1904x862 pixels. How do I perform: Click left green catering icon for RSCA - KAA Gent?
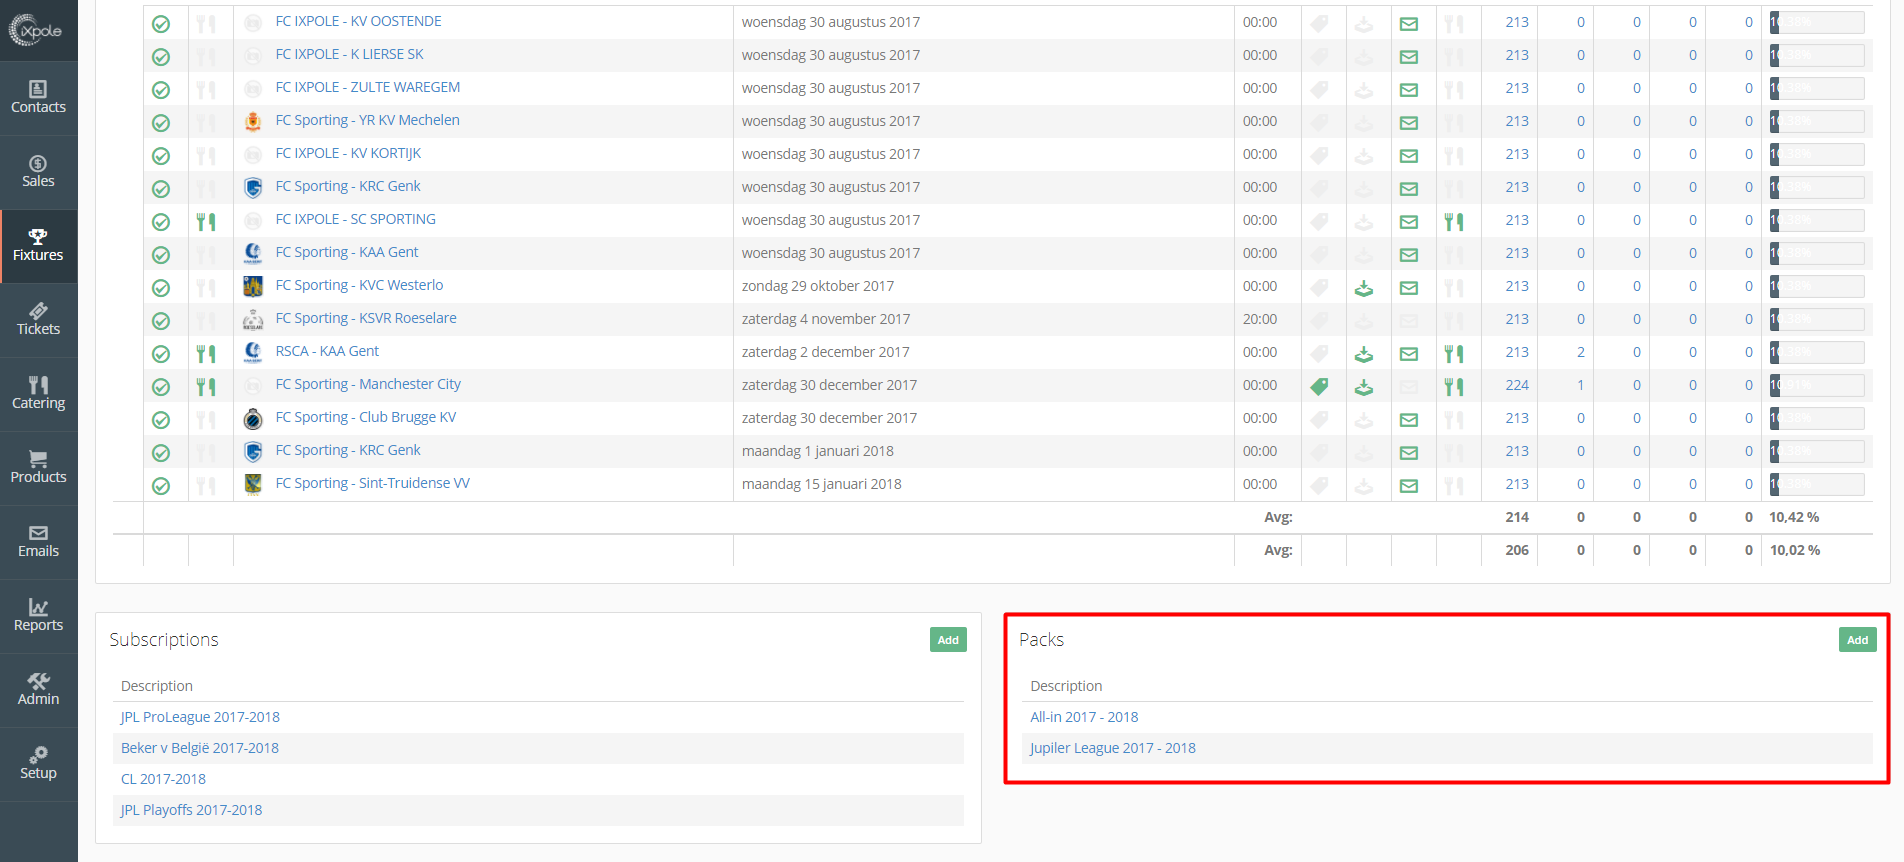[x=206, y=354]
